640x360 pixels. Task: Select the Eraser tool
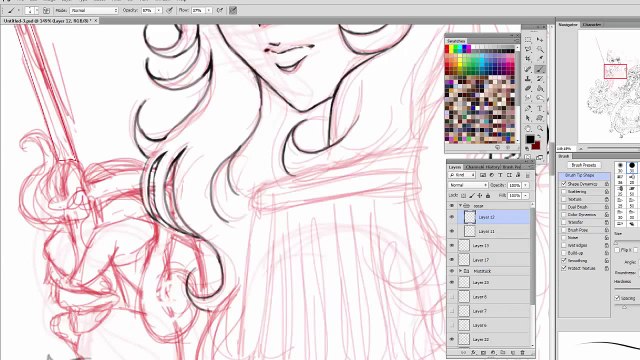(528, 89)
